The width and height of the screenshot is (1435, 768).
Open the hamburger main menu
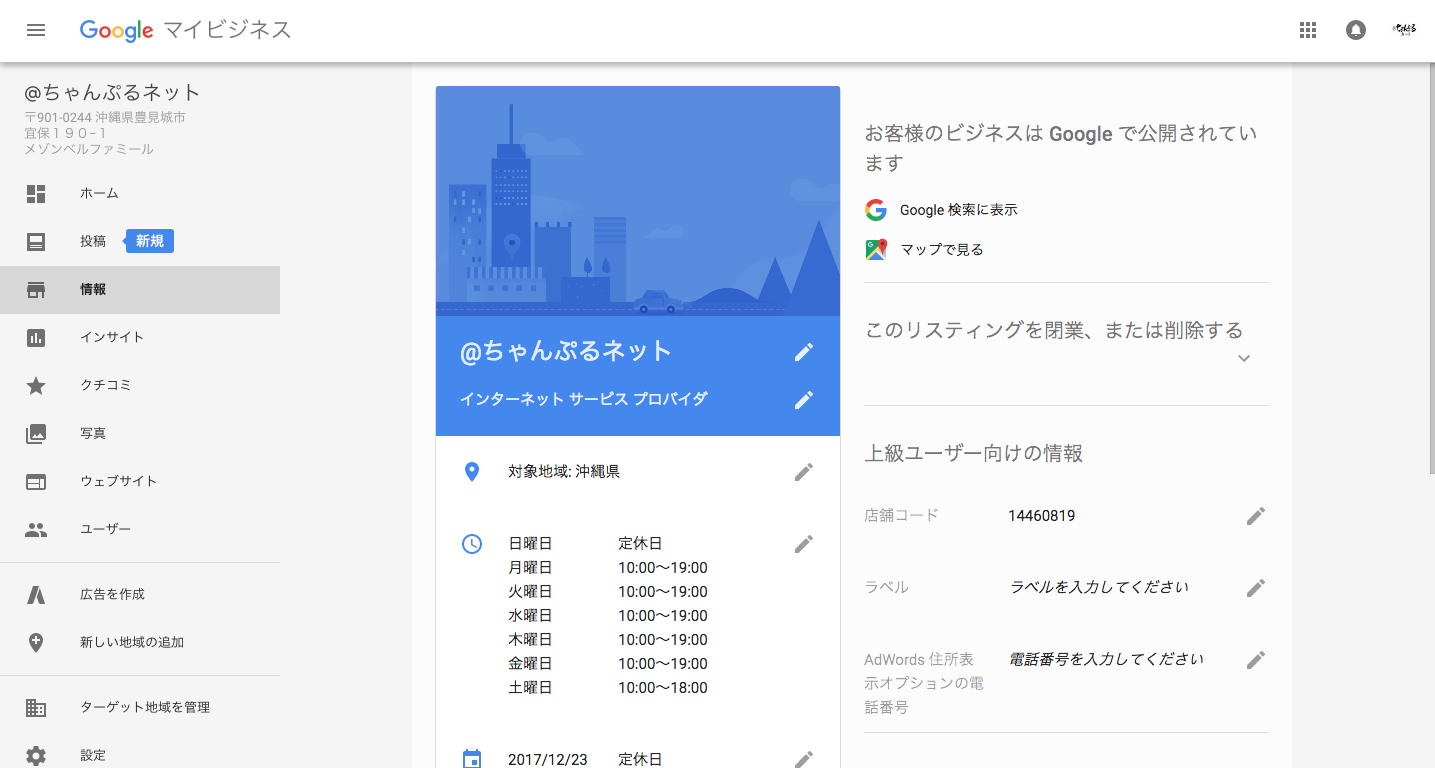[36, 30]
